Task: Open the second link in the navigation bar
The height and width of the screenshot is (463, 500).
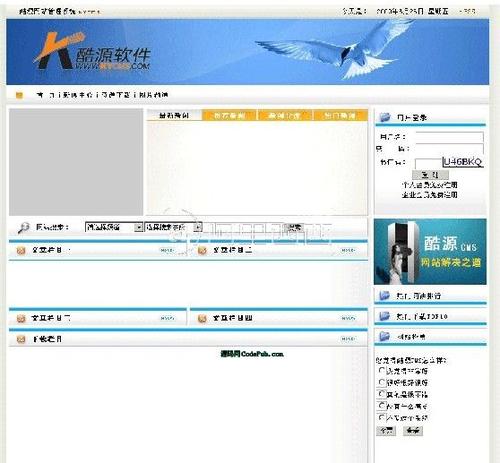Action: tap(77, 95)
